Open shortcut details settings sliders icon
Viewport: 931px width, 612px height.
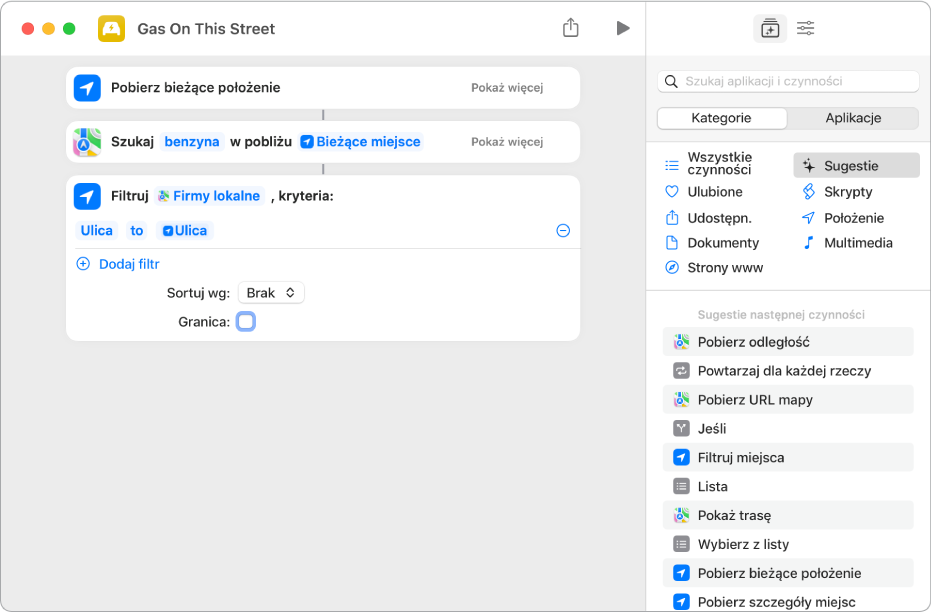(805, 29)
